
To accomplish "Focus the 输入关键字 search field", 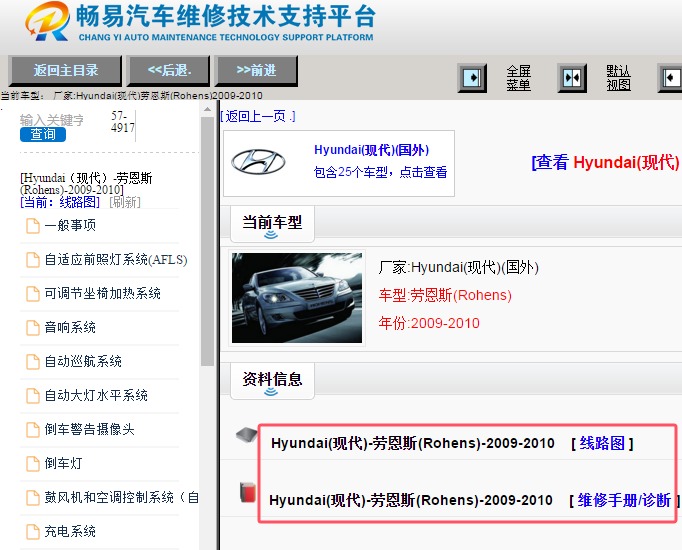I will (51, 120).
